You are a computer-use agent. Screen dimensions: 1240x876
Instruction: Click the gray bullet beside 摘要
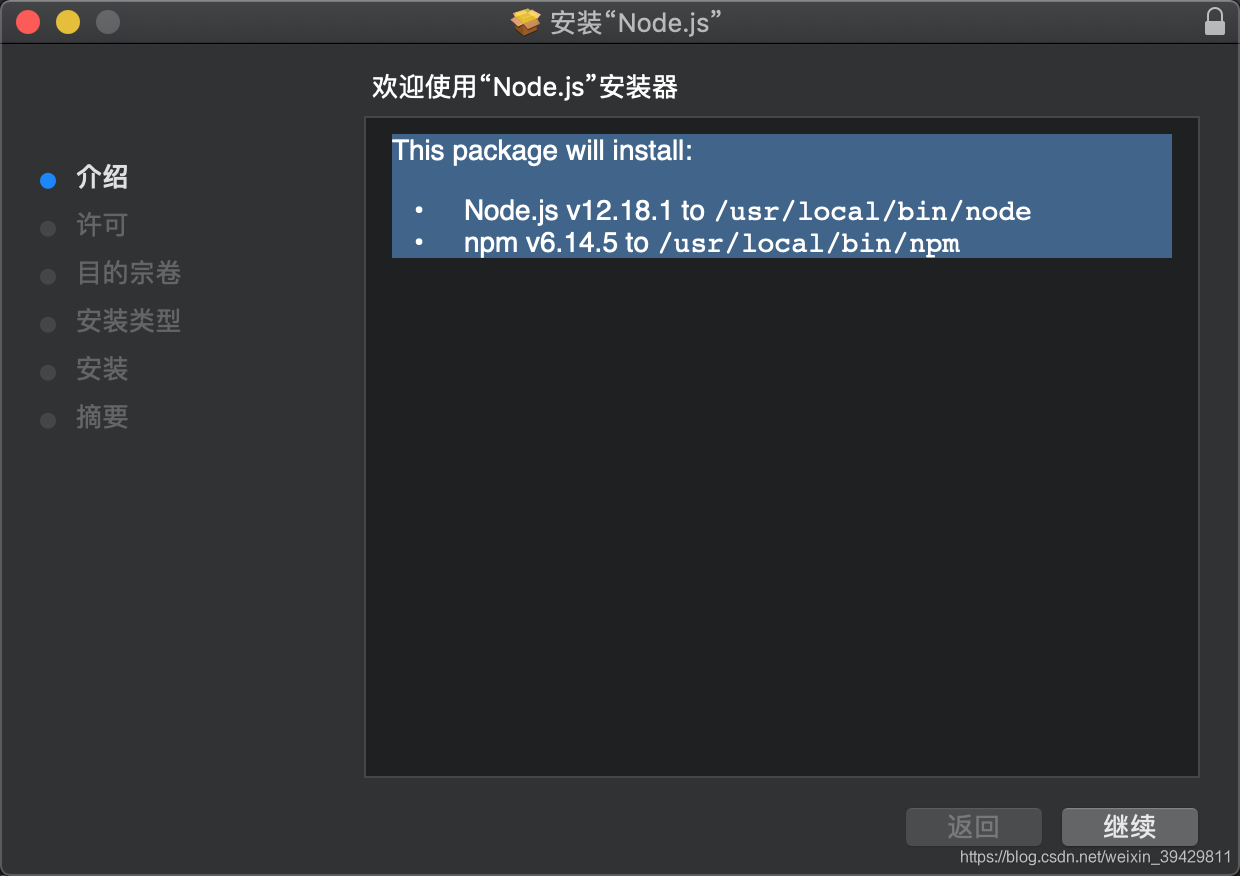48,421
